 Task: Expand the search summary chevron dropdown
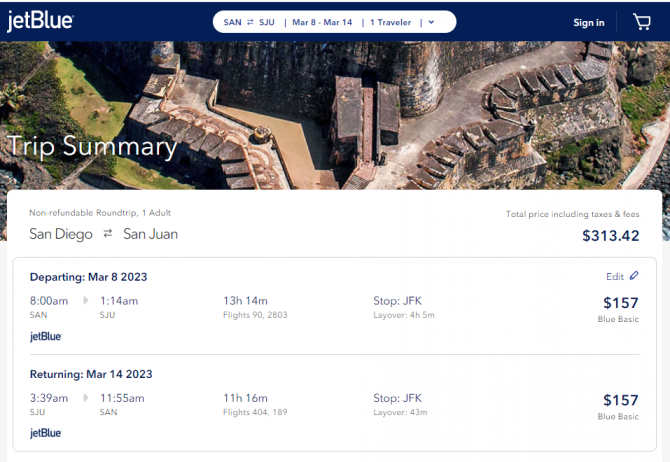(431, 22)
